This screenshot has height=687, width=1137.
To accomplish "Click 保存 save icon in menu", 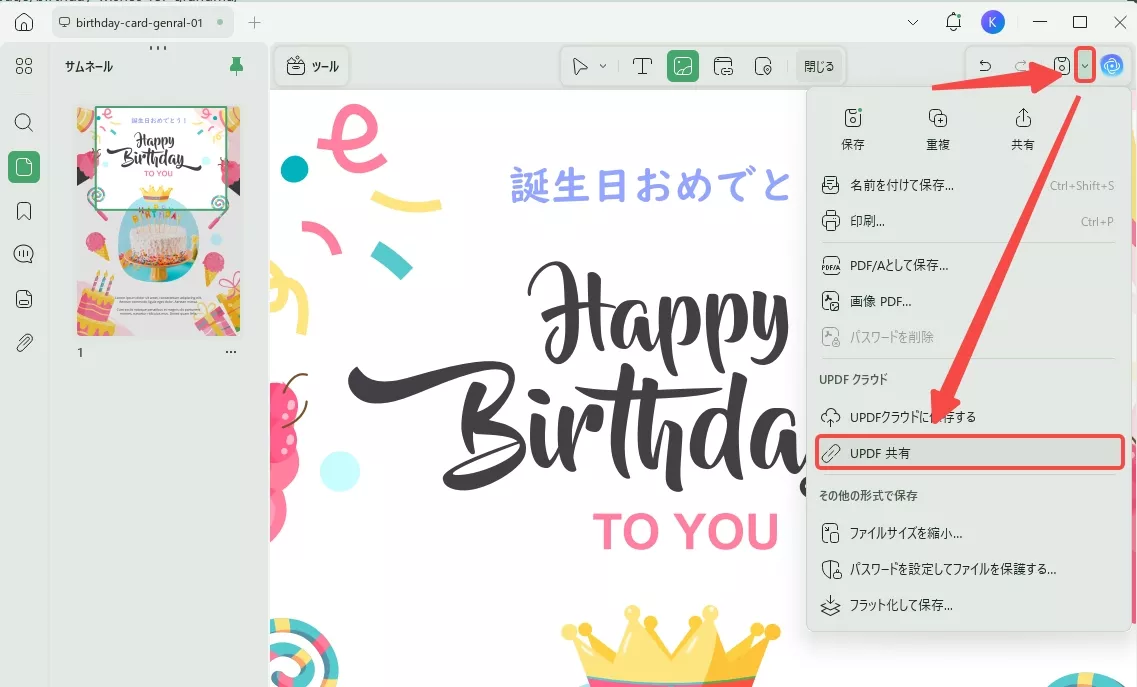I will (853, 128).
